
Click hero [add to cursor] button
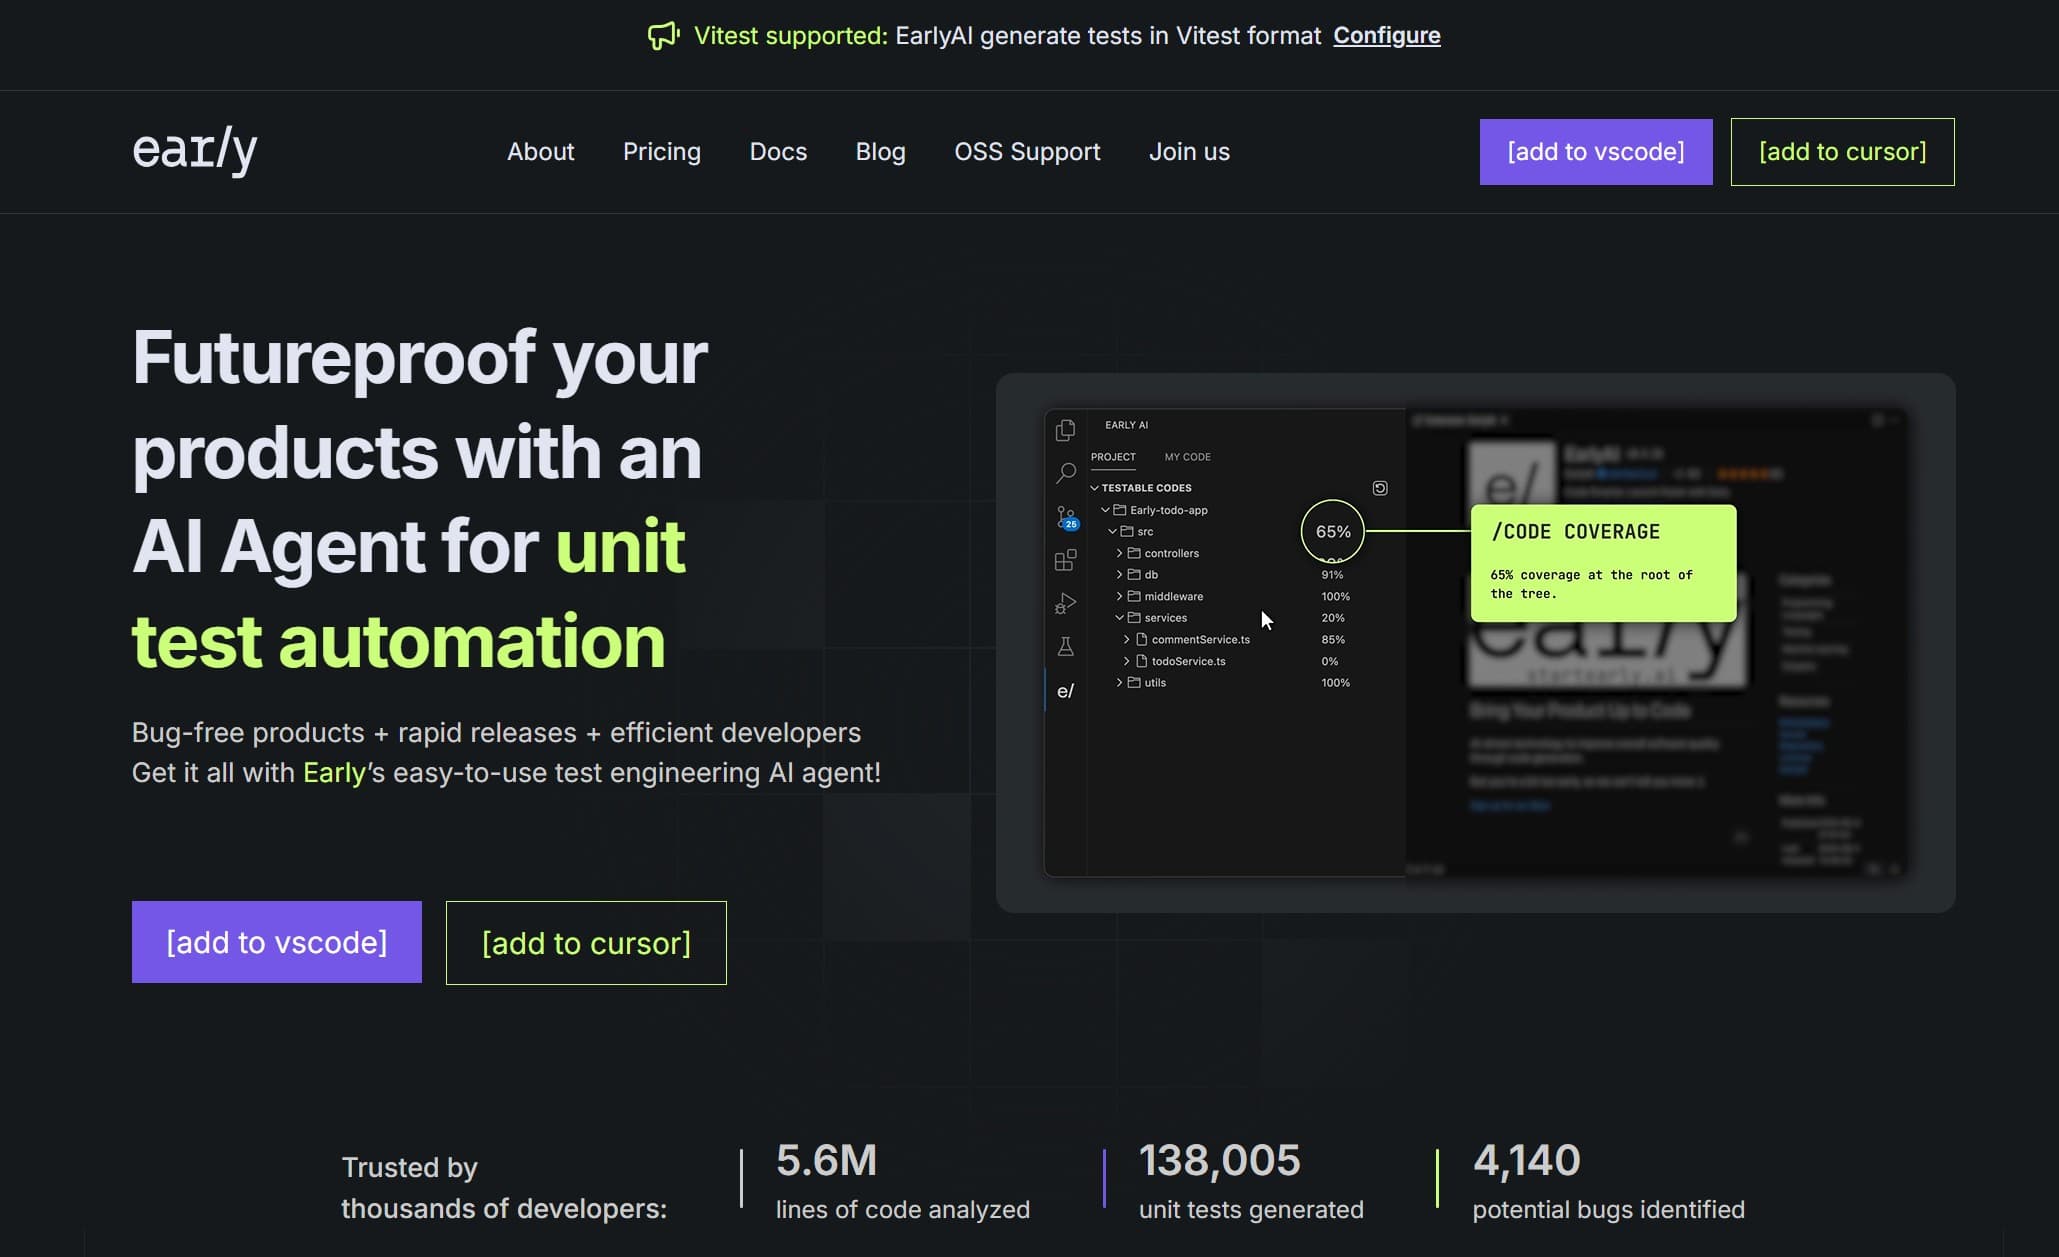coord(586,943)
